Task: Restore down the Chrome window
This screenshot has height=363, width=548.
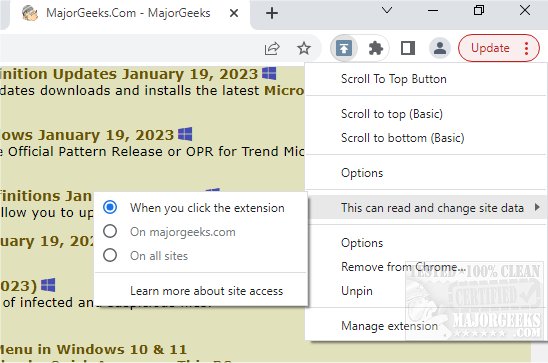Action: pos(478,10)
